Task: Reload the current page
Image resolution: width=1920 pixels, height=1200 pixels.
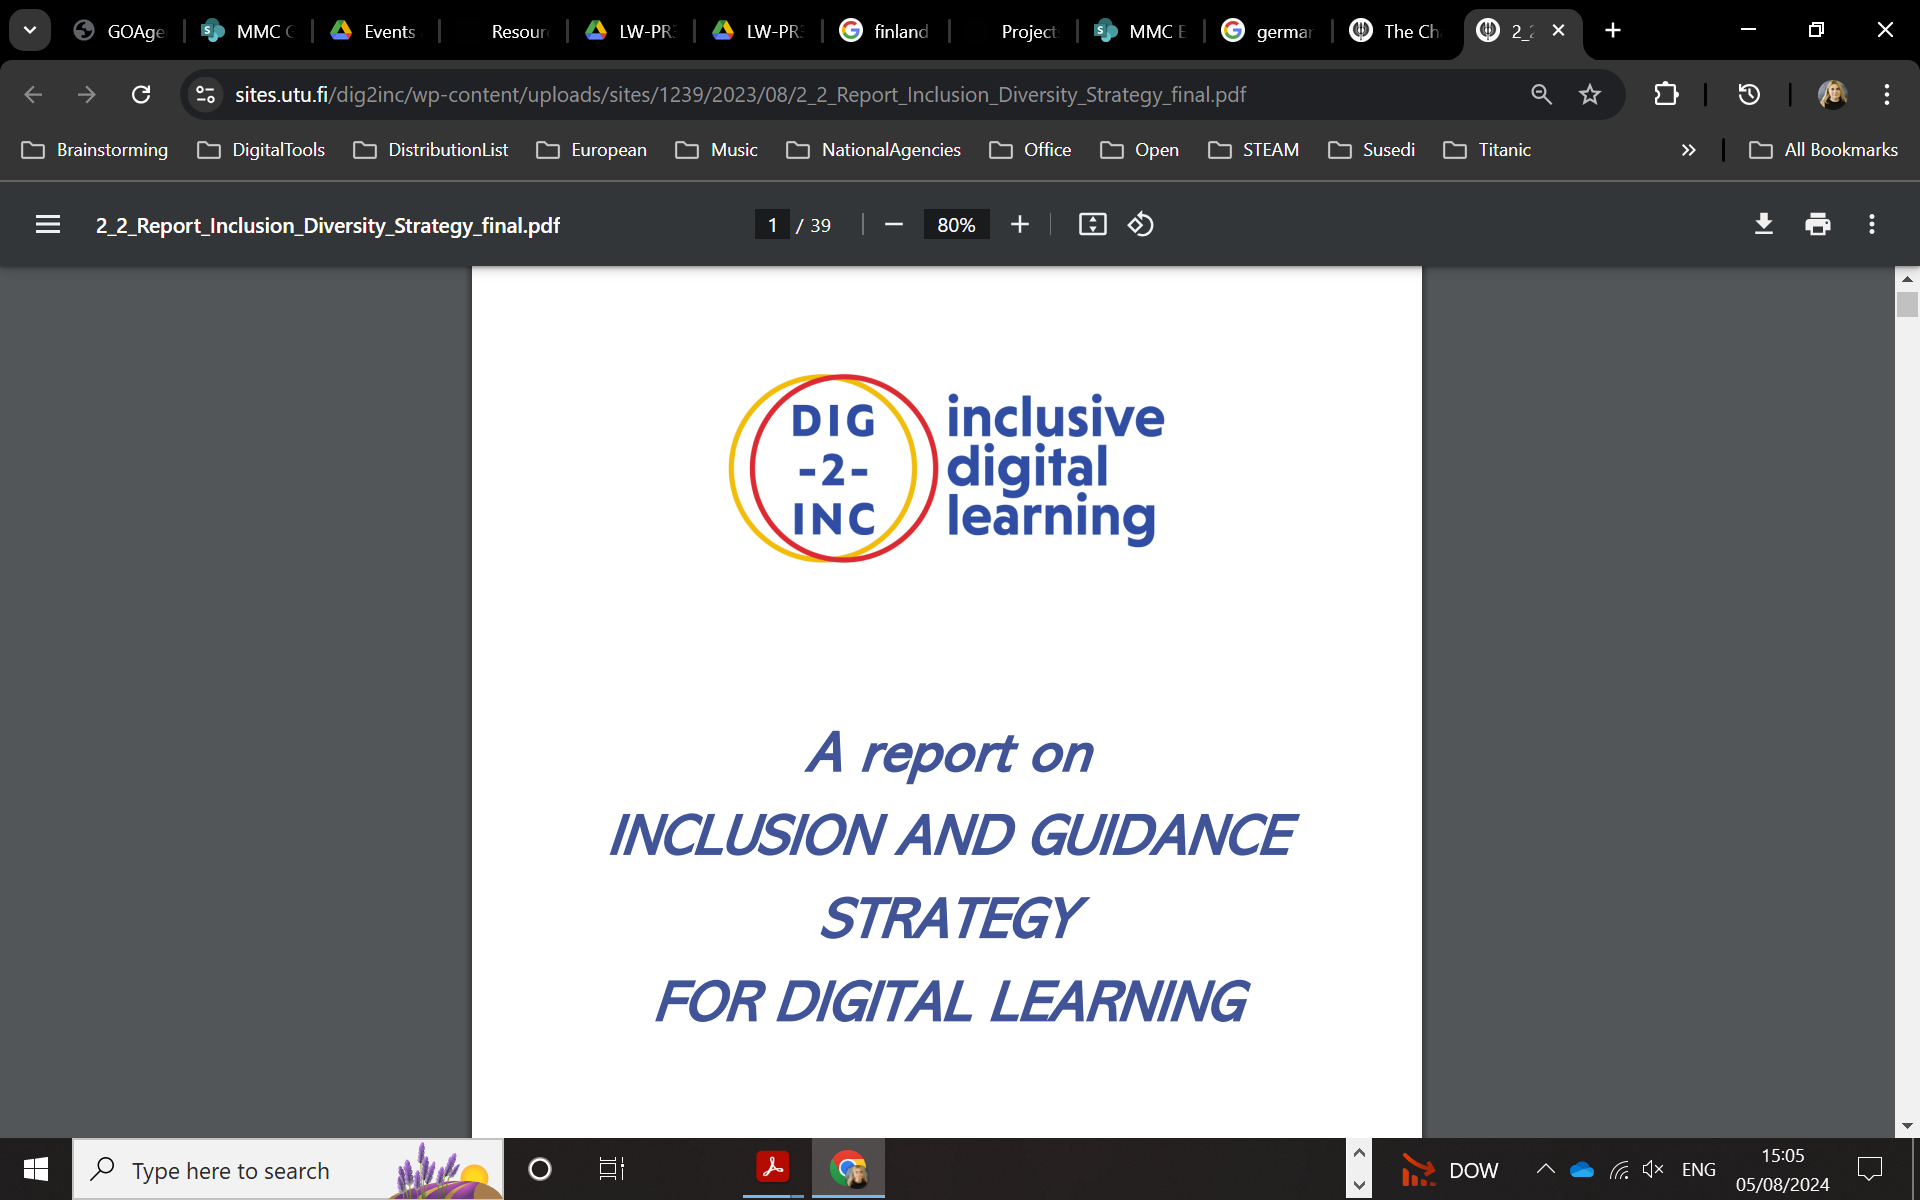Action: [x=141, y=94]
